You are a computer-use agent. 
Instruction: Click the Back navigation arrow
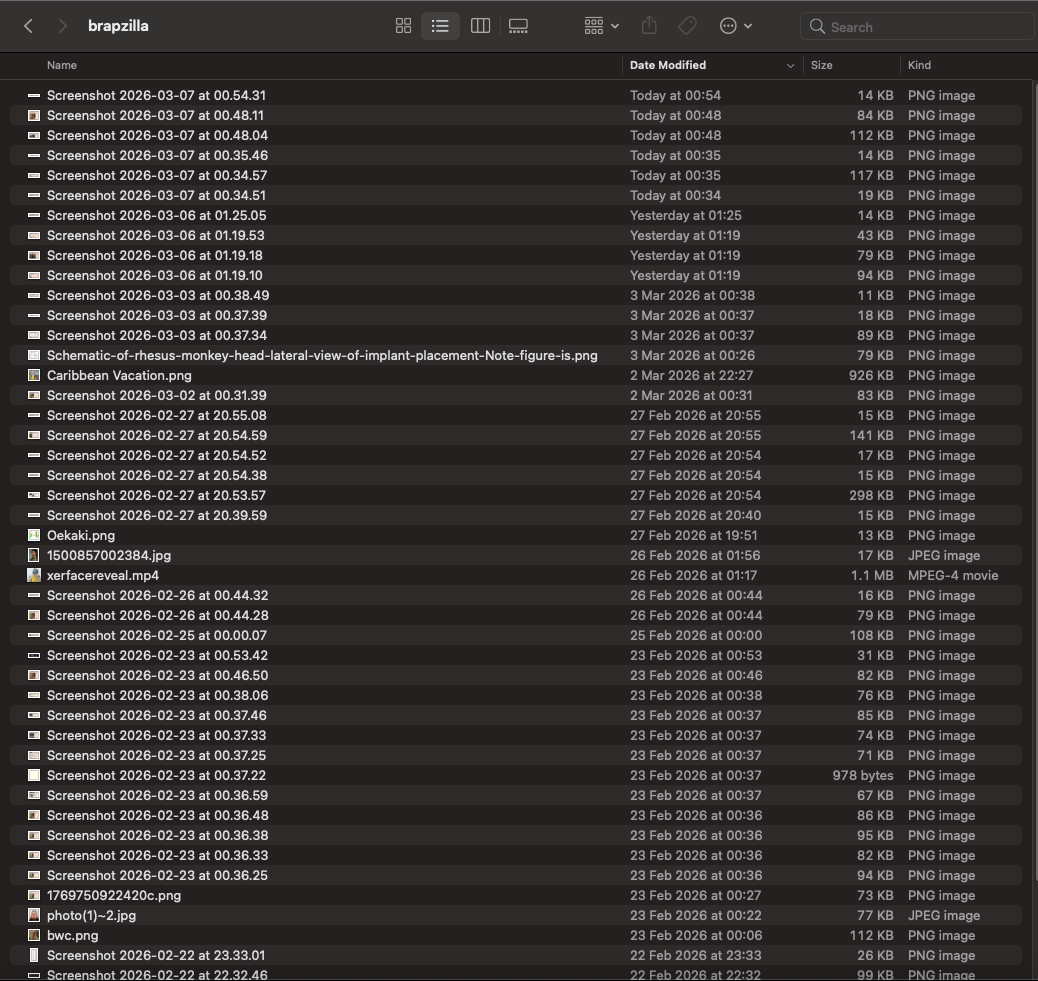tap(28, 26)
